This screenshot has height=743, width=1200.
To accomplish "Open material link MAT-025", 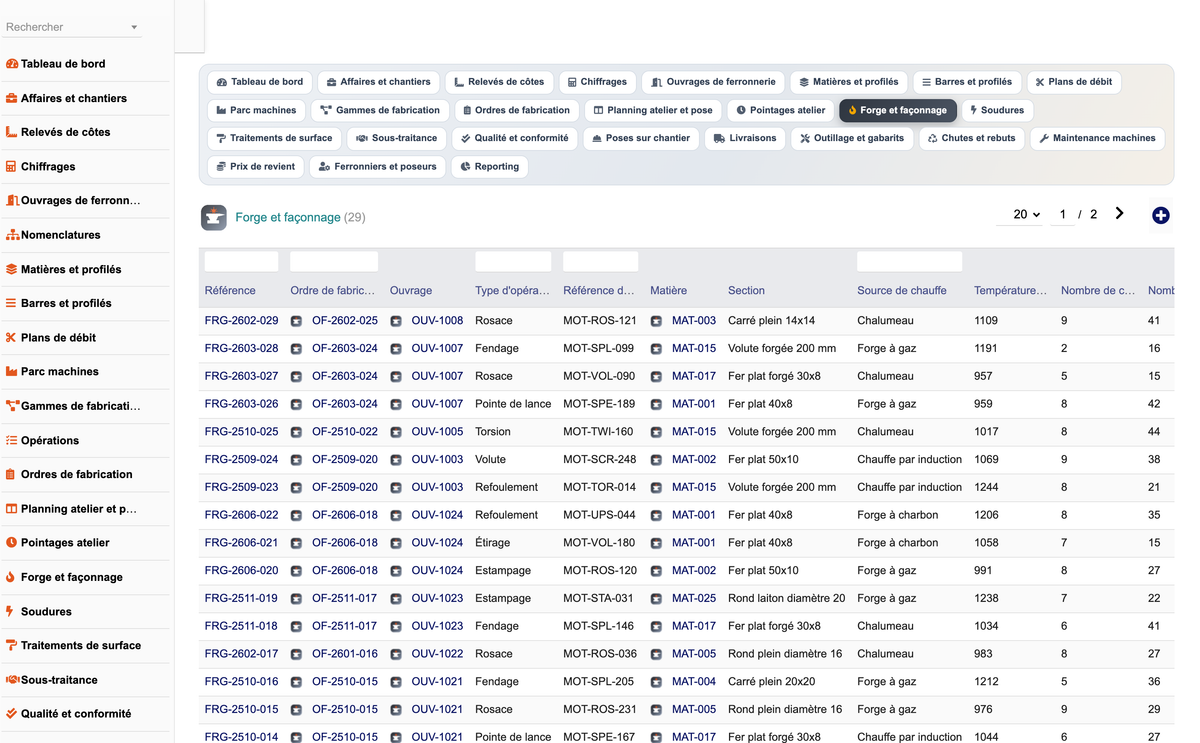I will point(694,598).
